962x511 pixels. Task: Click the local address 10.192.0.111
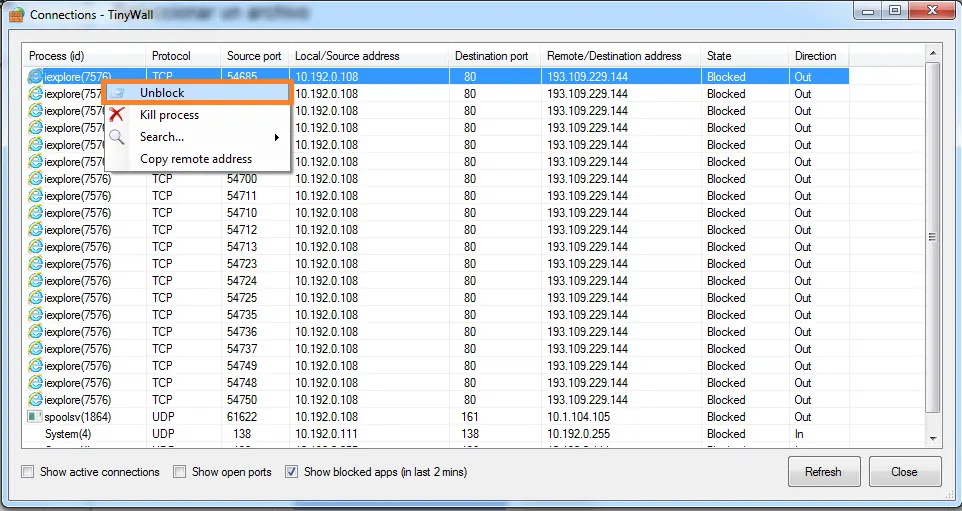click(x=326, y=434)
